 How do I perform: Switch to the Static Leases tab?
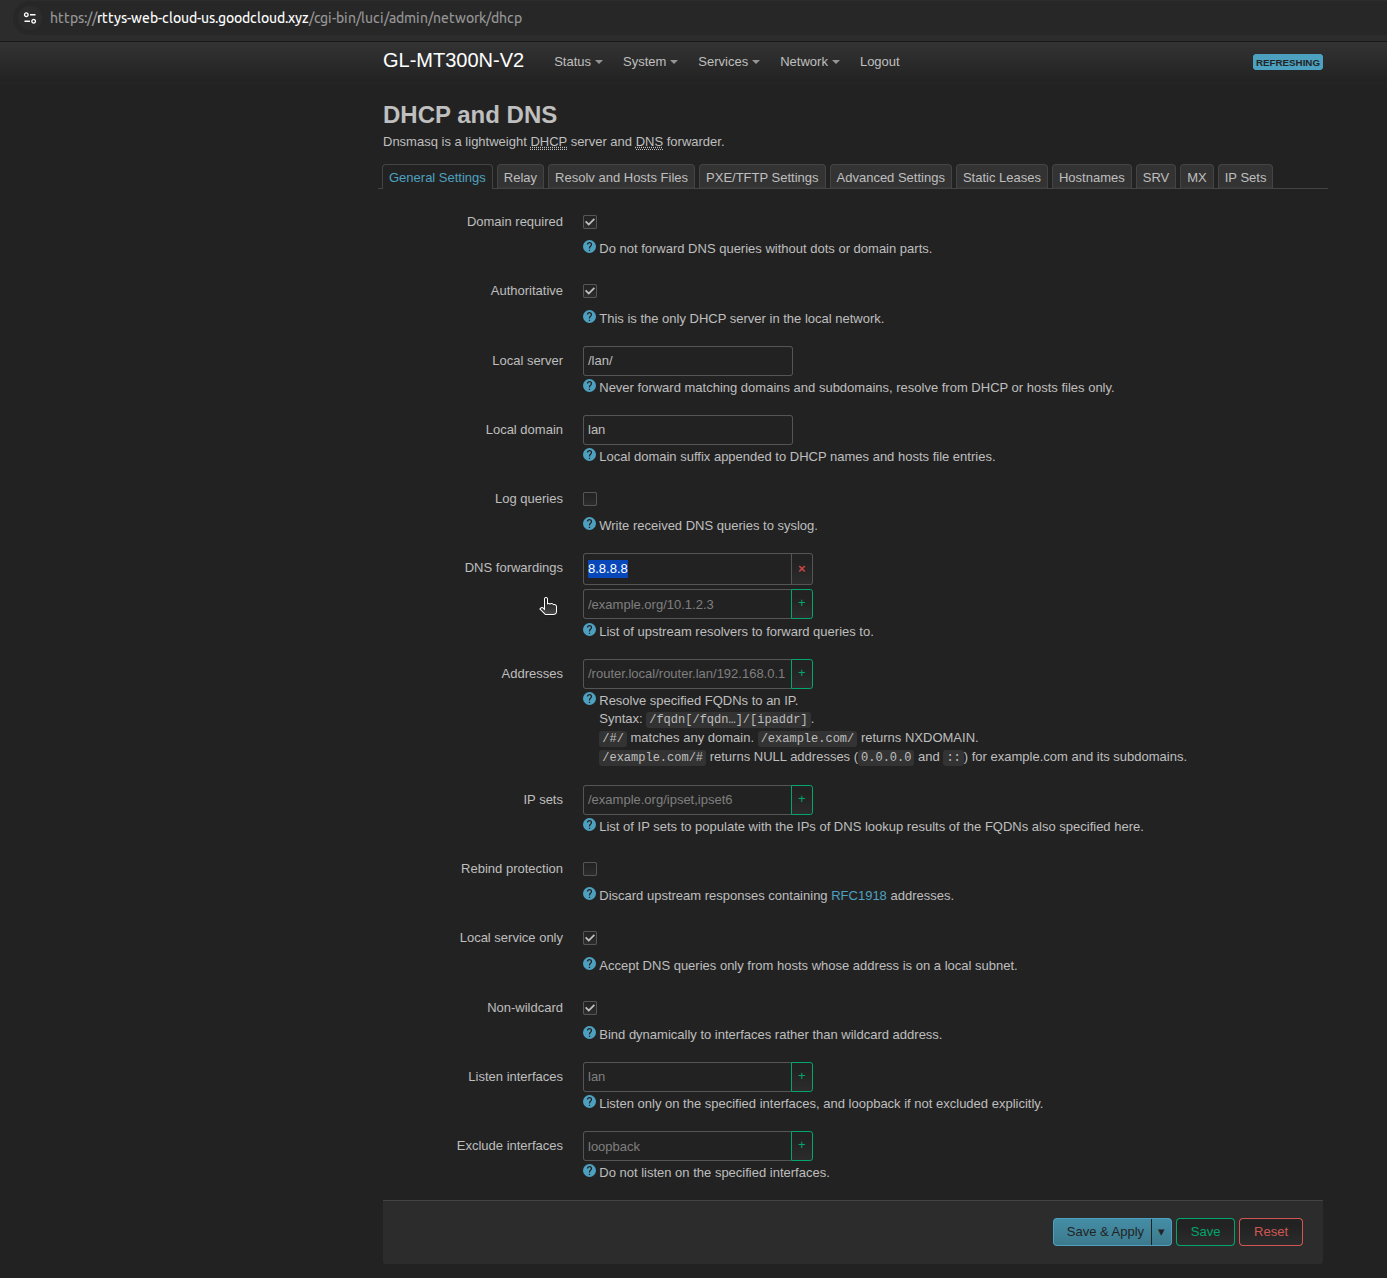tap(1001, 178)
